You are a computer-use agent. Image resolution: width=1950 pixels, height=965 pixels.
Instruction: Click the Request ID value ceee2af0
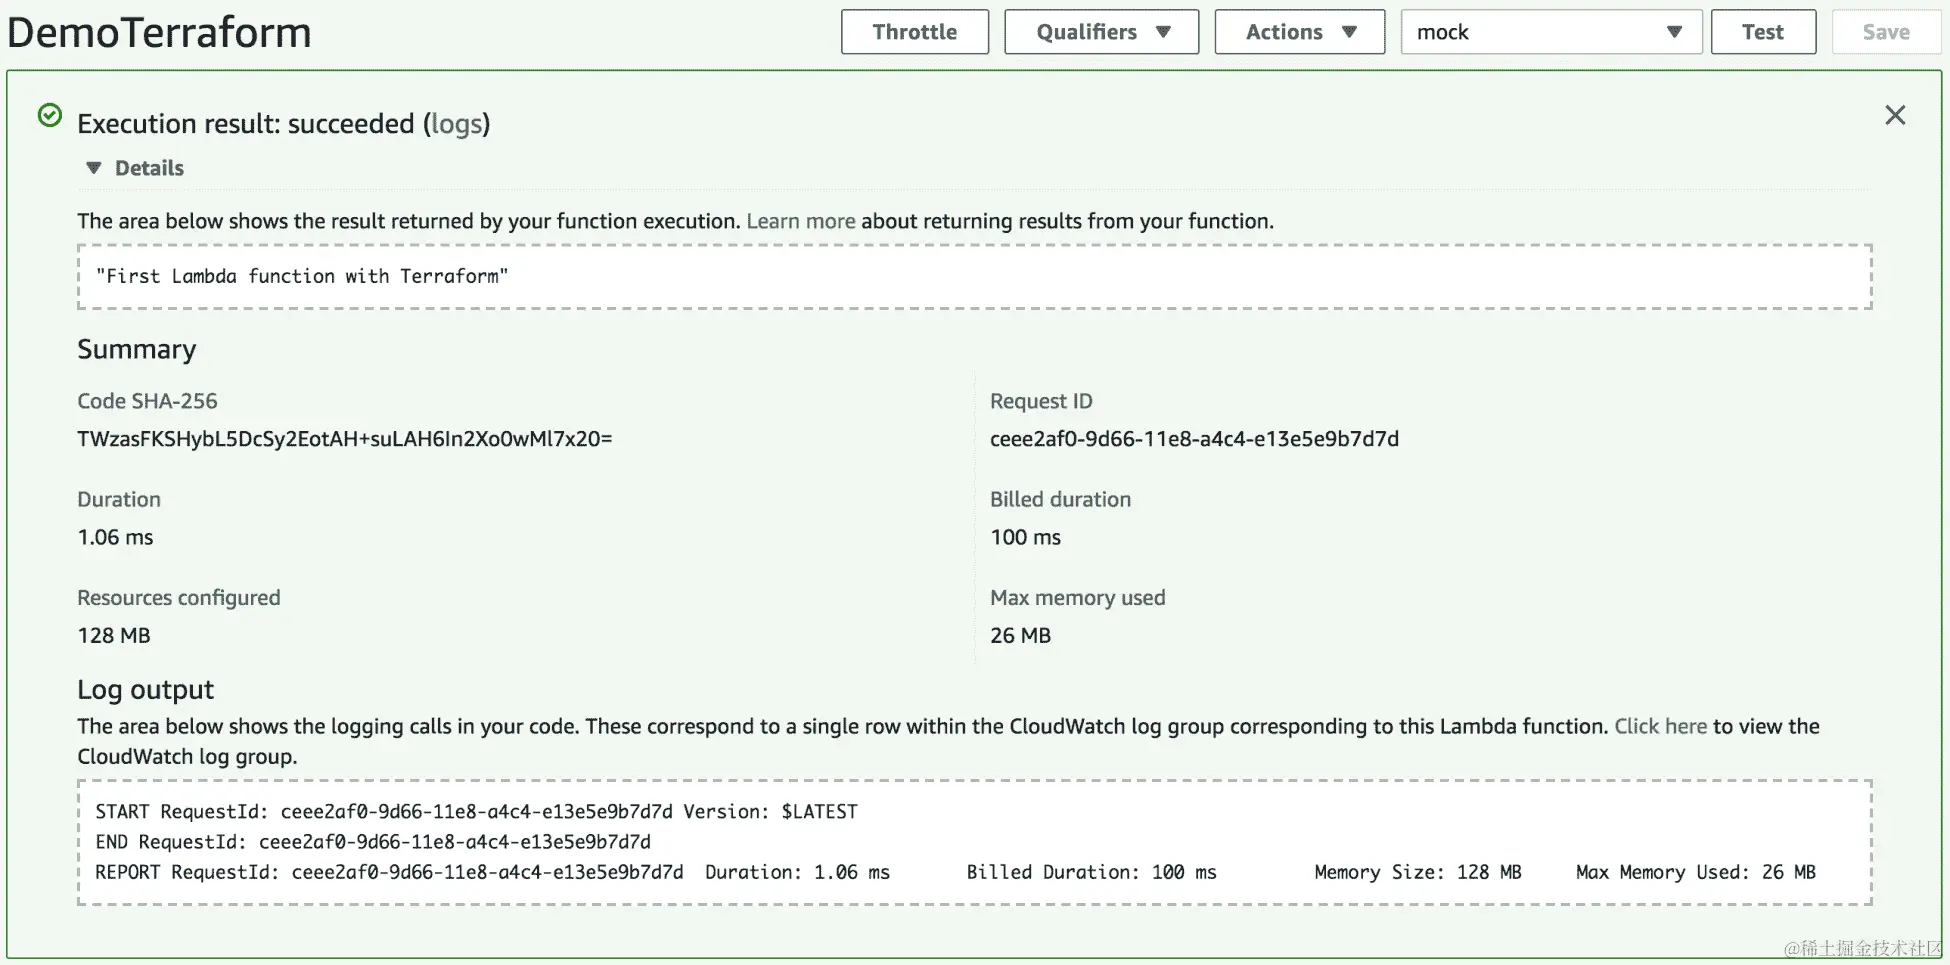click(x=1194, y=439)
